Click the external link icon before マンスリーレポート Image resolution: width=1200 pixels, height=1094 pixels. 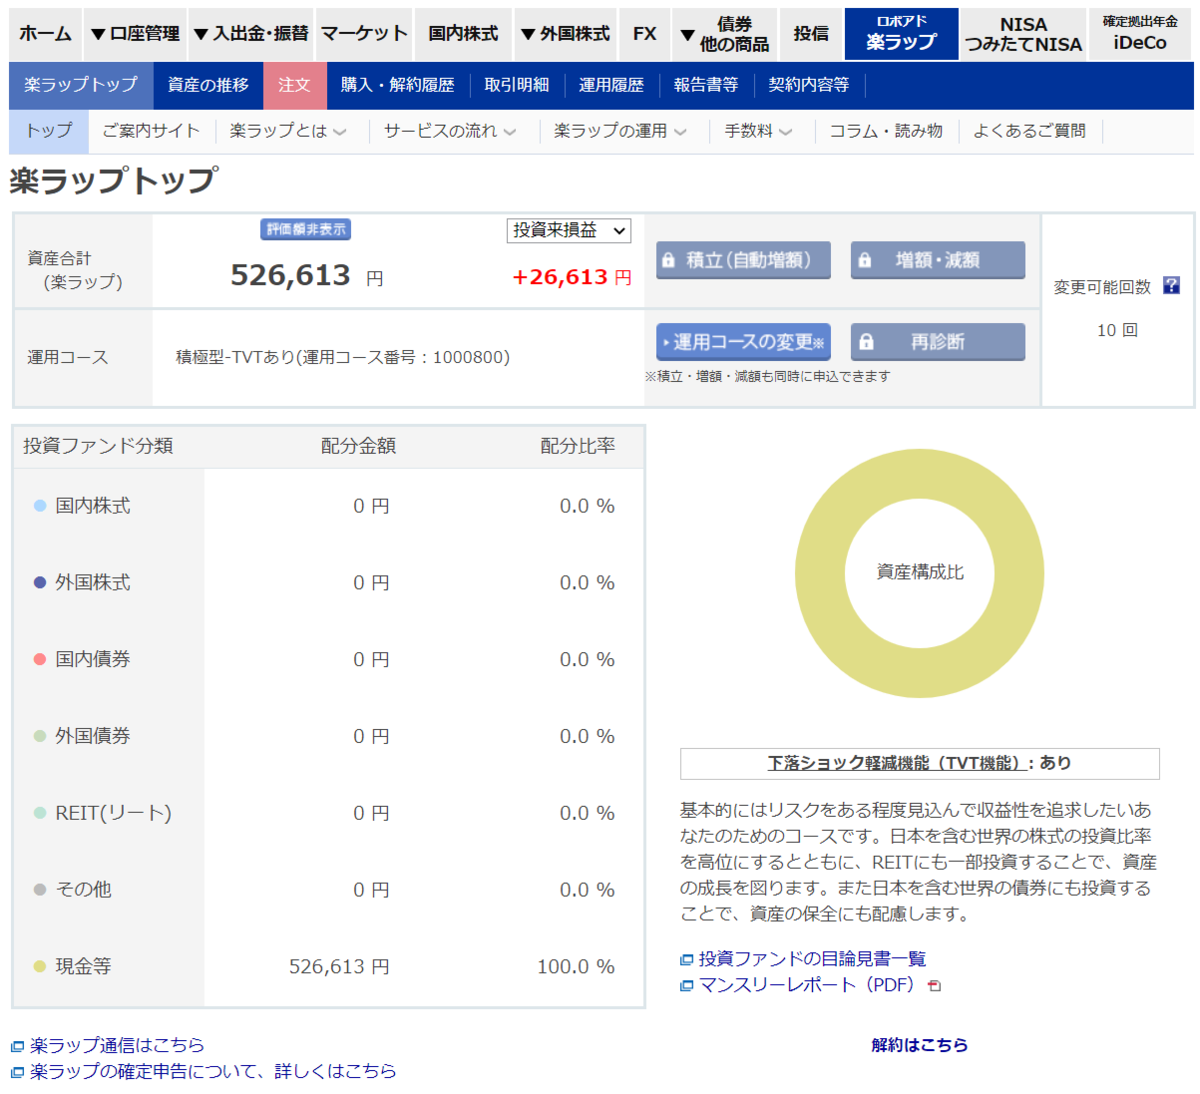click(687, 986)
